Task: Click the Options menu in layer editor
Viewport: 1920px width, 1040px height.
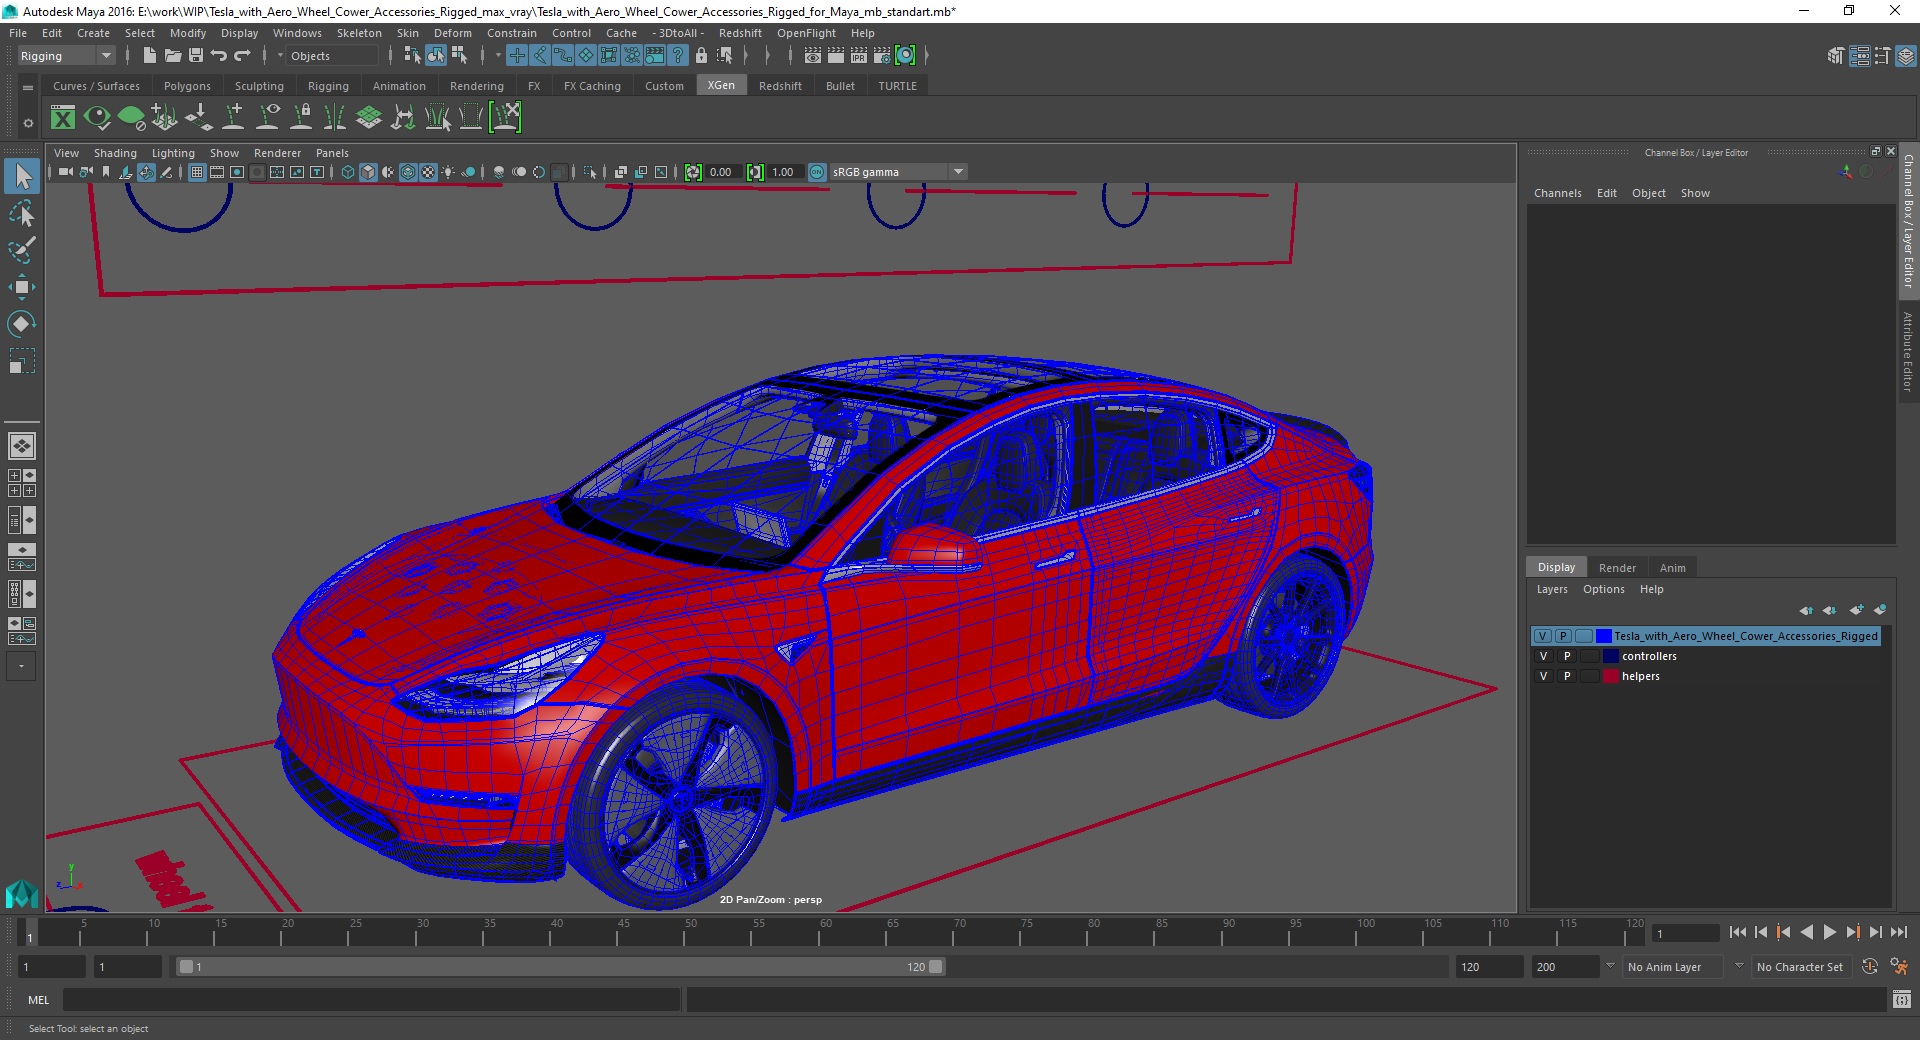Action: click(1603, 589)
